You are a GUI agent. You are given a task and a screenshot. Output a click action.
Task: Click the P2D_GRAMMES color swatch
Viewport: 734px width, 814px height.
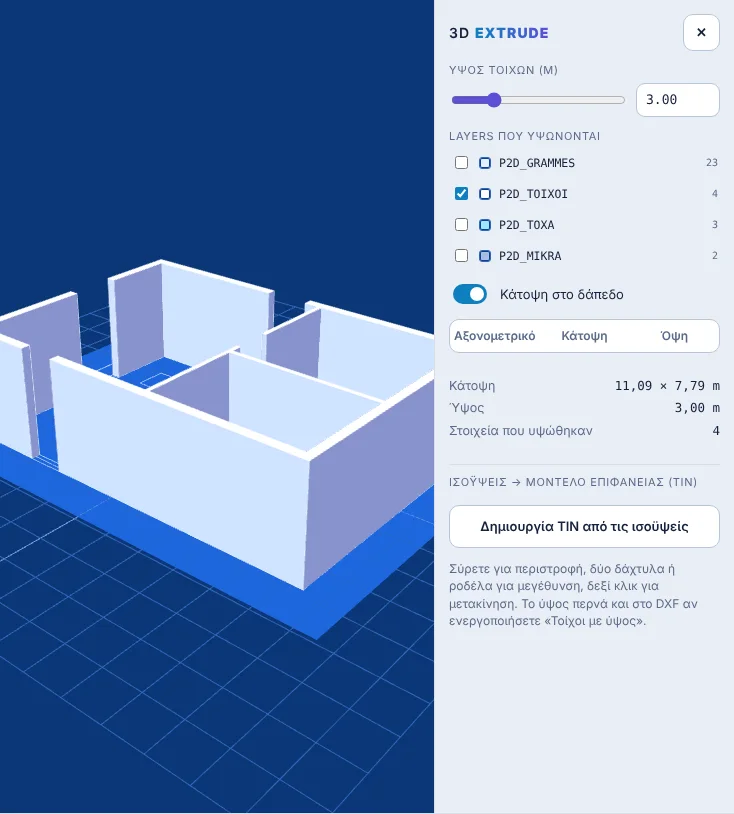[484, 163]
